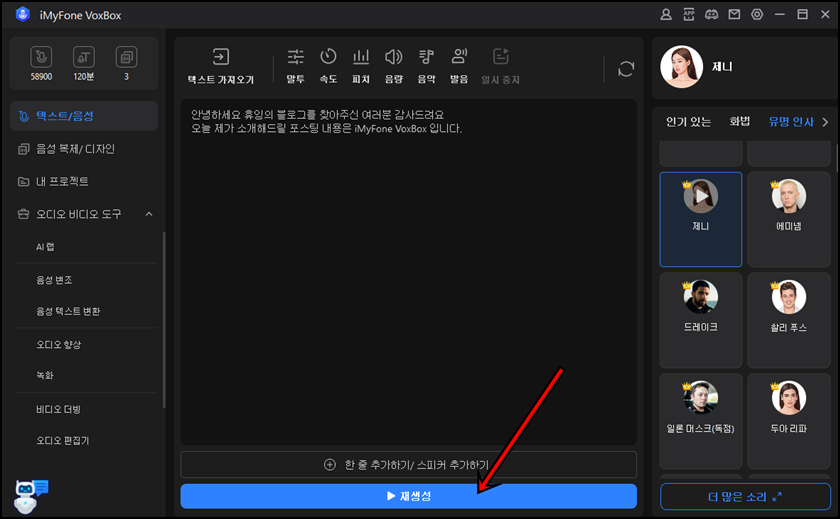The width and height of the screenshot is (840, 519).
Task: Open the mail messages icon
Action: [x=734, y=14]
